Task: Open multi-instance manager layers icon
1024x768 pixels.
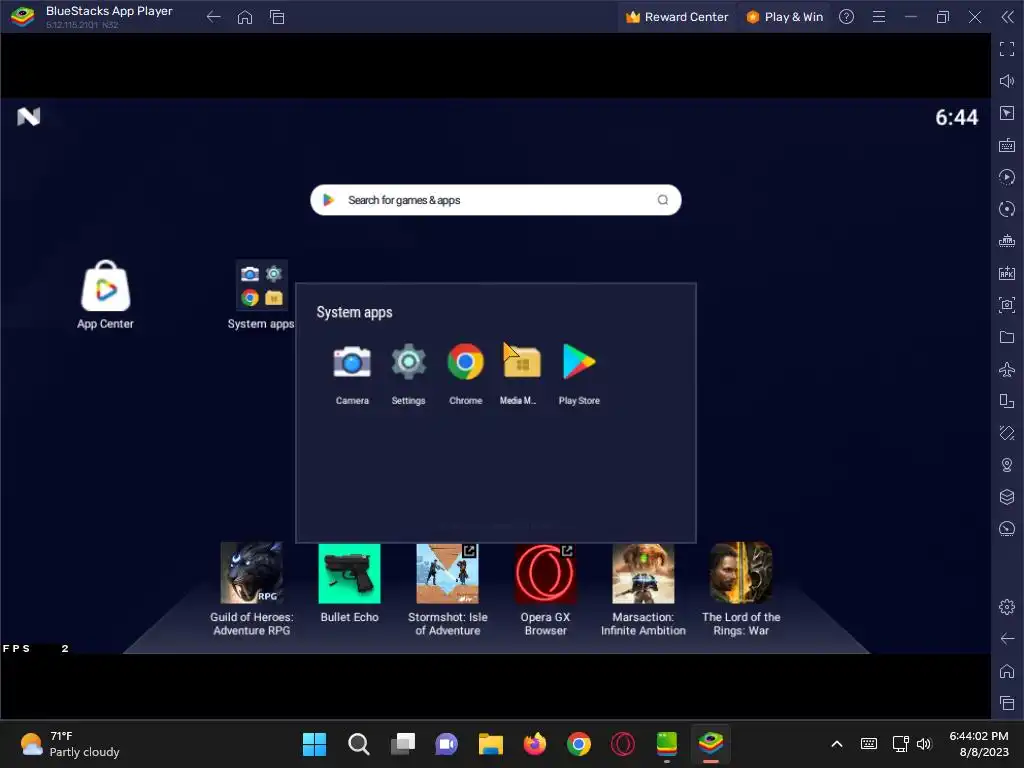Action: pyautogui.click(x=1007, y=497)
